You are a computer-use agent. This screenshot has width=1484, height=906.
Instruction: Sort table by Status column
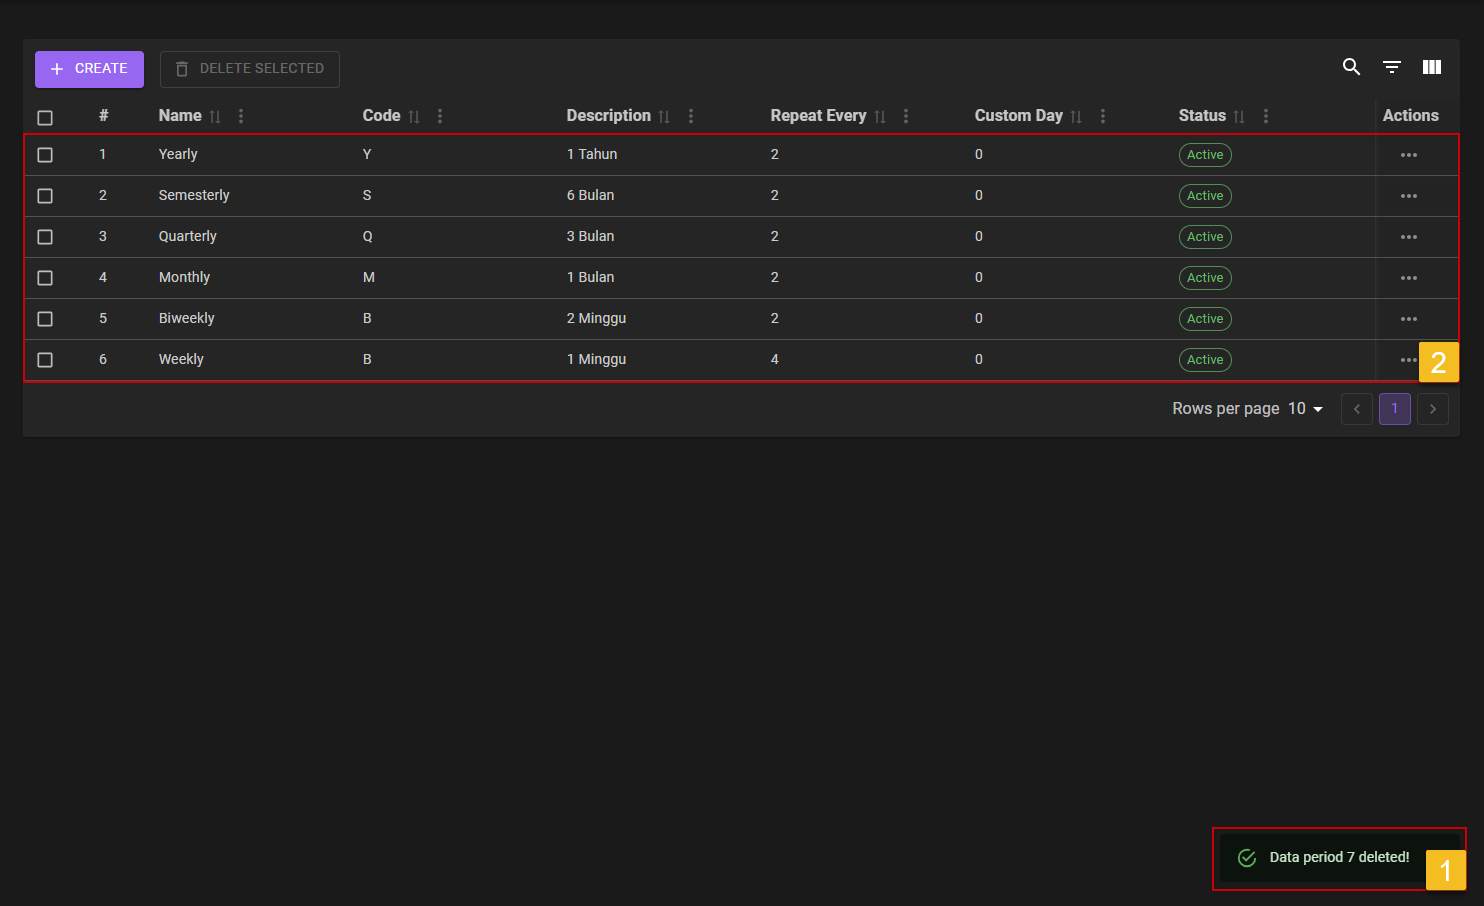click(1239, 117)
